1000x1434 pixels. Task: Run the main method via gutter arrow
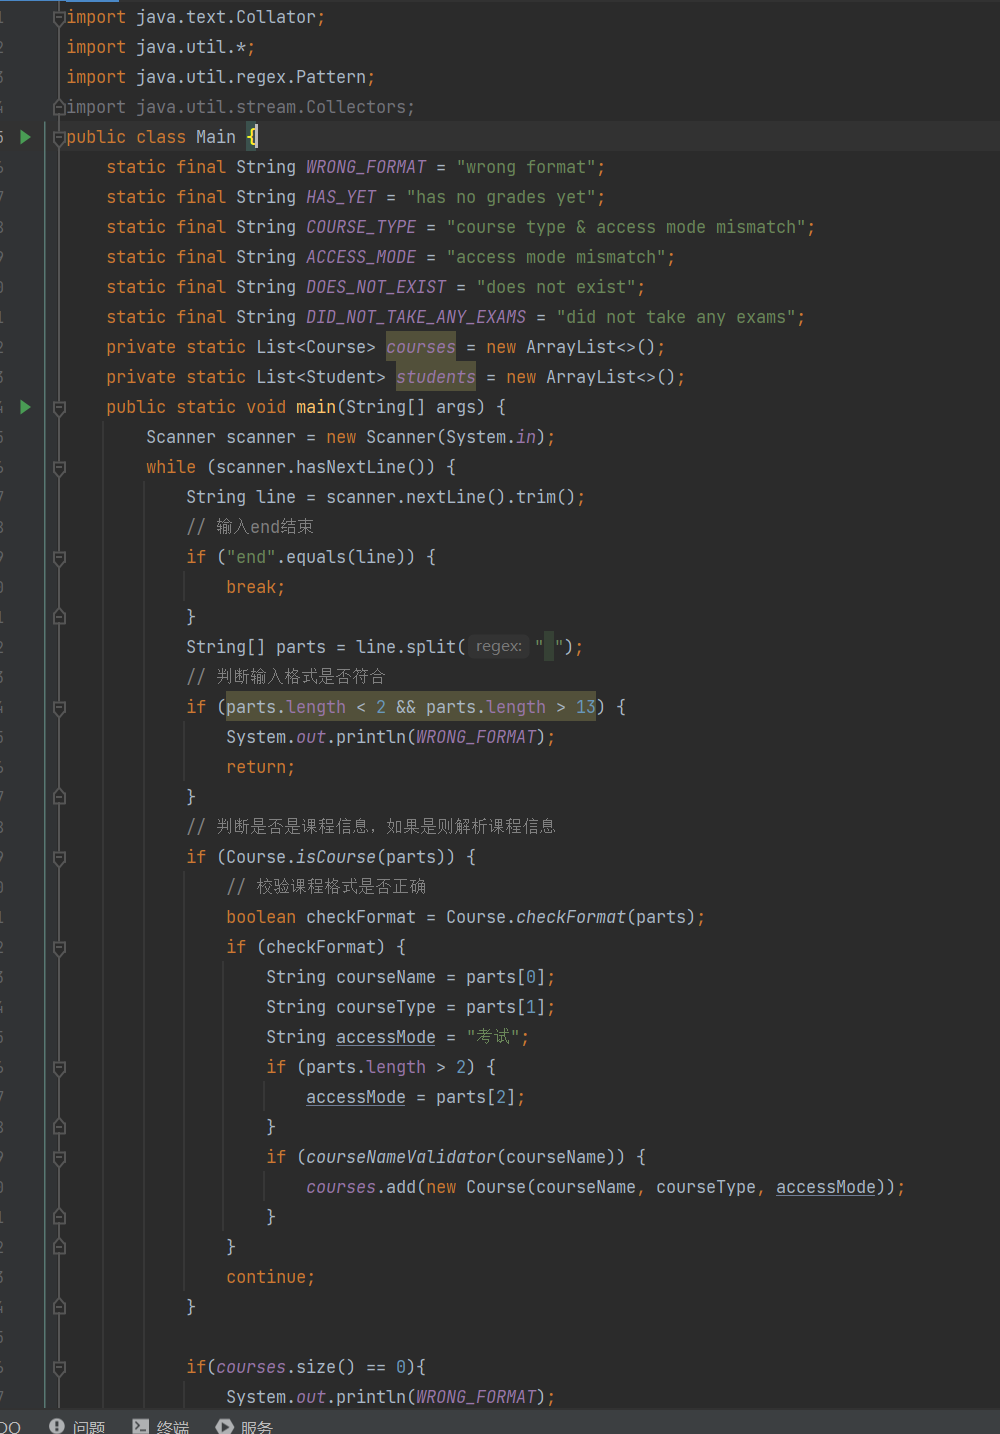click(26, 407)
